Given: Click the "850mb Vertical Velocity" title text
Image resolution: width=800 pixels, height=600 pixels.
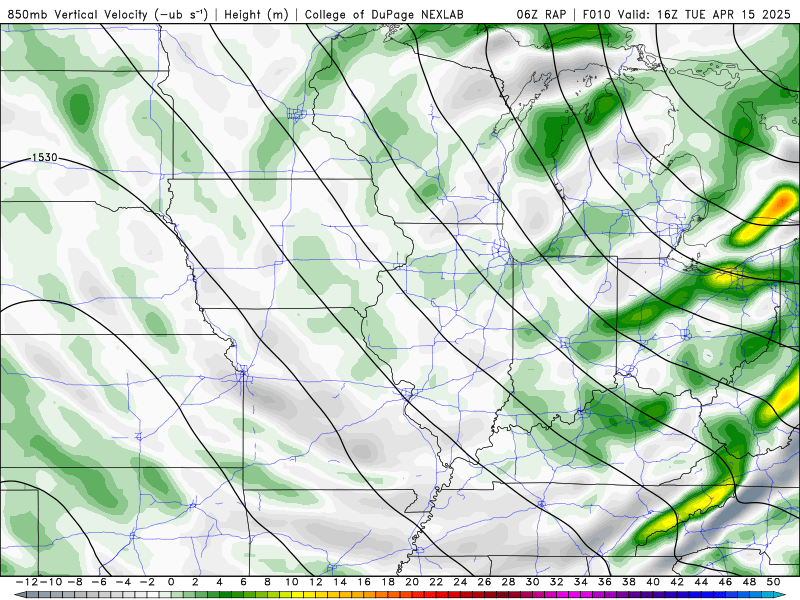Looking at the screenshot, I should tap(77, 15).
